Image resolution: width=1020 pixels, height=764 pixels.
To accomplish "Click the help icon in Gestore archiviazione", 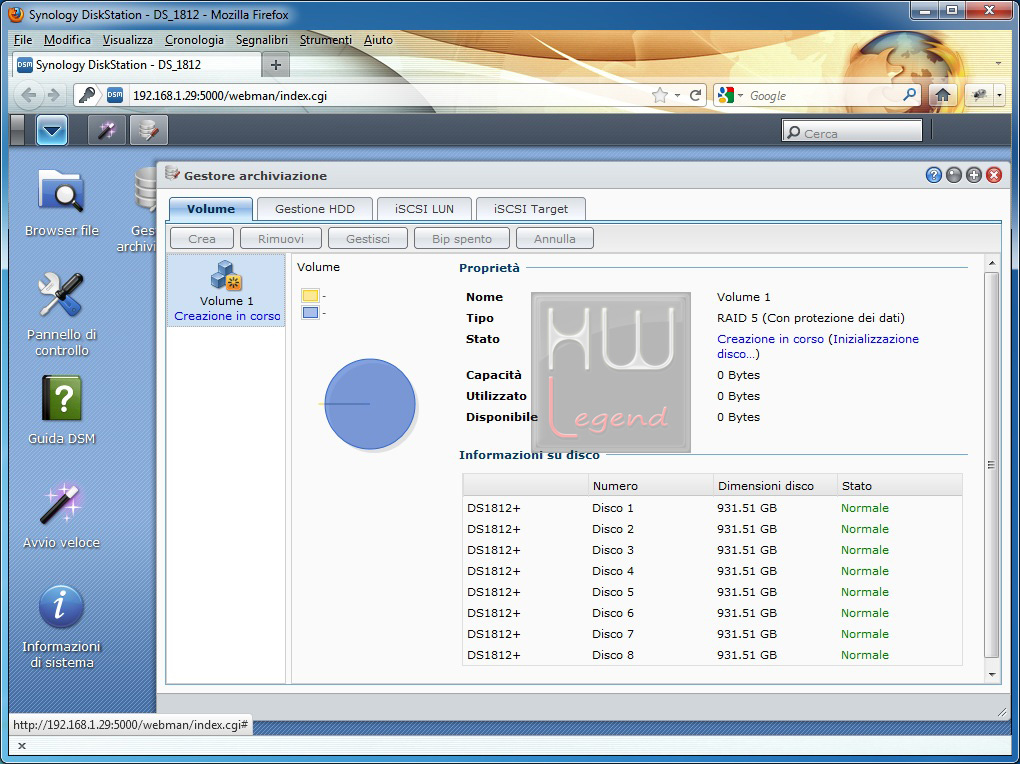I will tap(933, 175).
